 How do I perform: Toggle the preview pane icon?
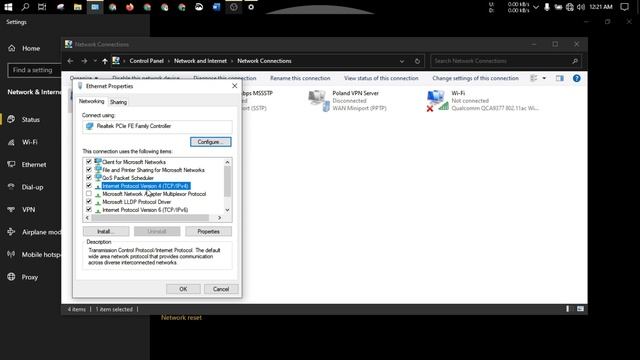coord(560,78)
